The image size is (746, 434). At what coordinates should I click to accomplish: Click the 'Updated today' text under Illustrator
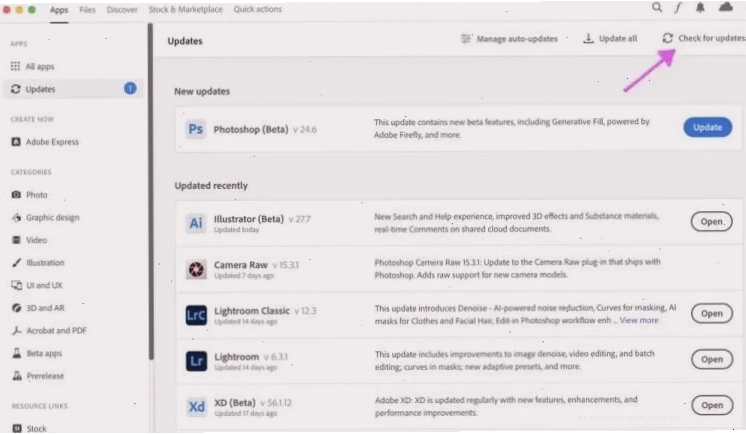click(236, 230)
